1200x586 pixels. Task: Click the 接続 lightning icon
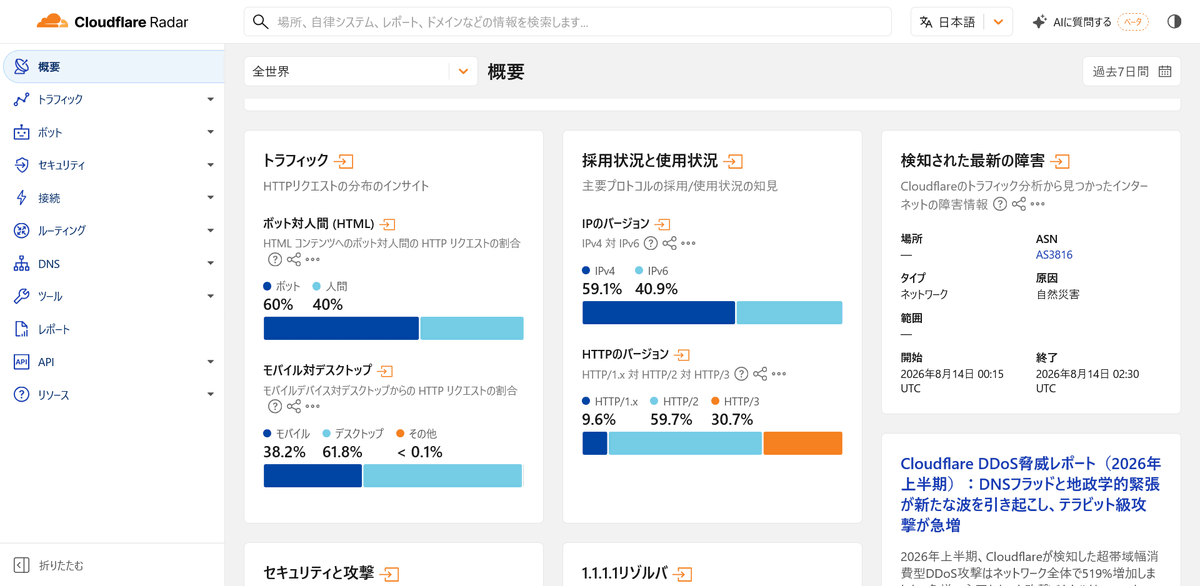[21, 198]
